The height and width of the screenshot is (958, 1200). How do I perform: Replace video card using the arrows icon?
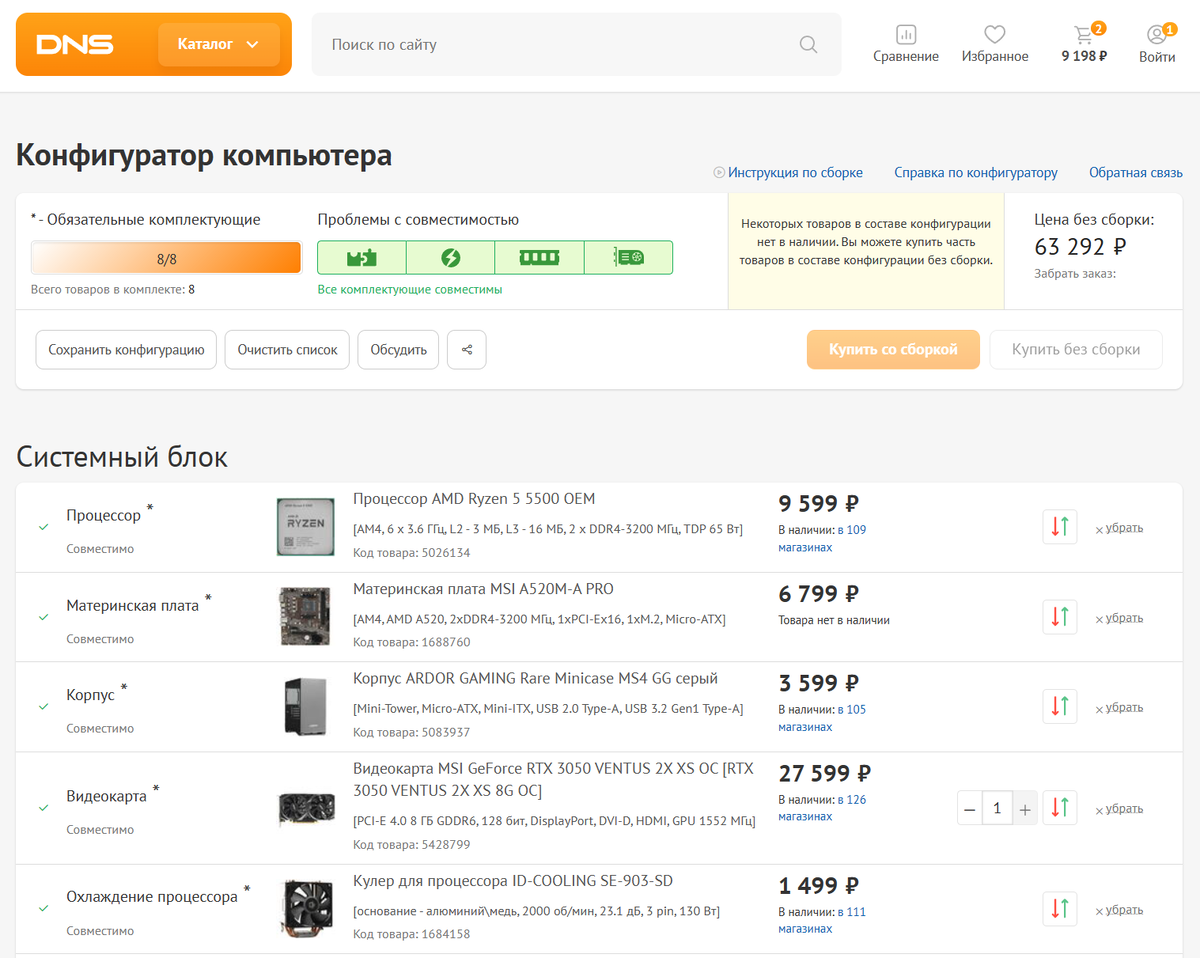[x=1060, y=808]
